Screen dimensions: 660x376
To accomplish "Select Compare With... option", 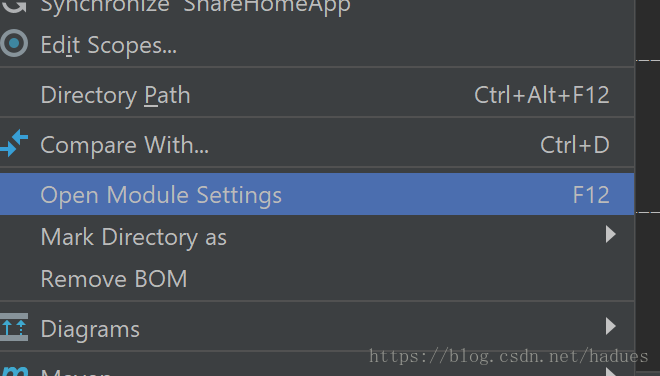I will coord(317,145).
